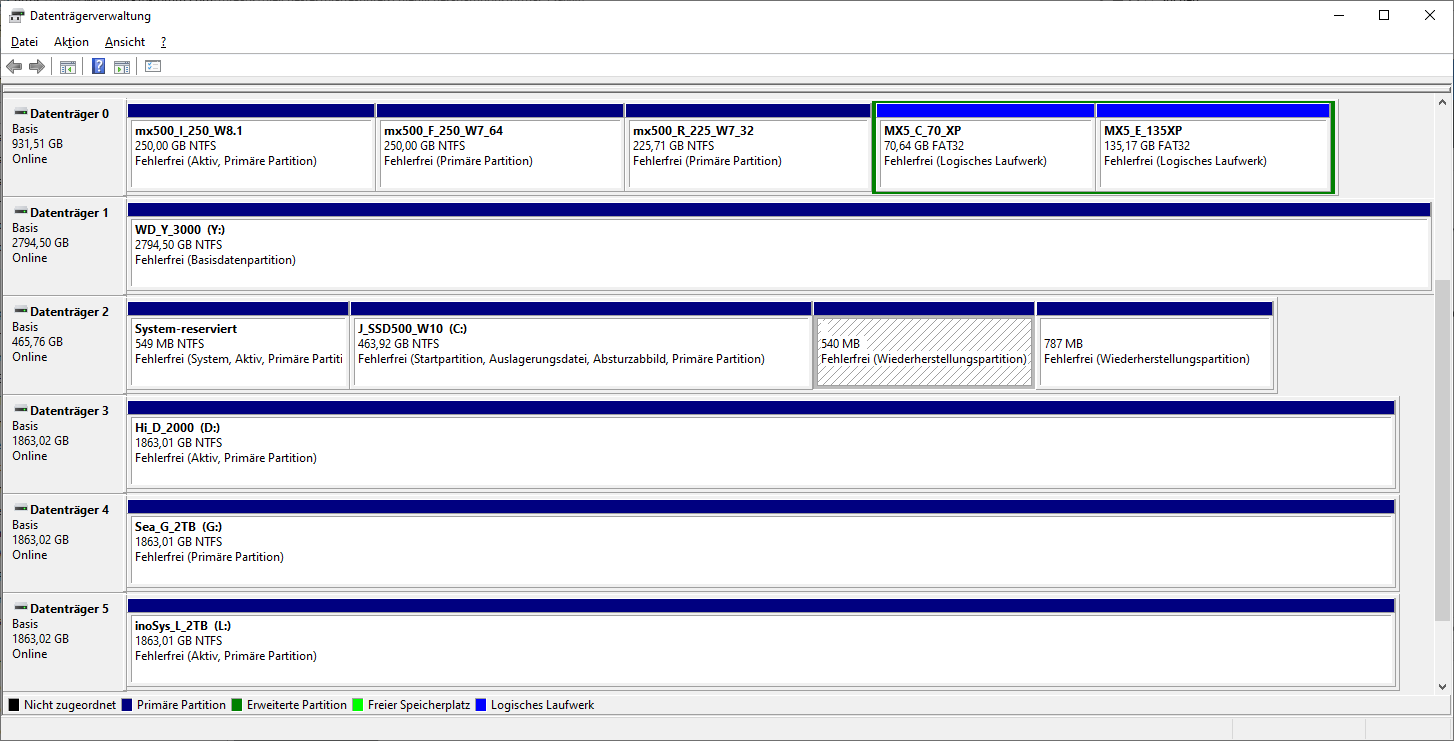Click the Erweiterte Partition green legend swatch
This screenshot has height=741, width=1454.
(237, 705)
